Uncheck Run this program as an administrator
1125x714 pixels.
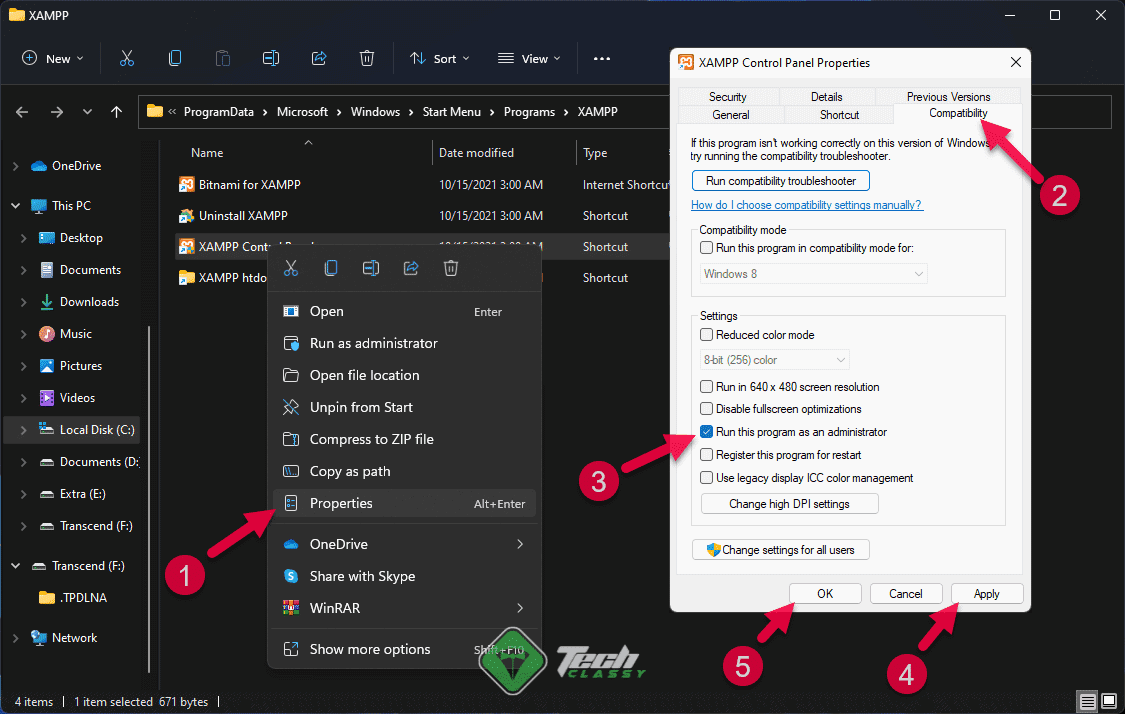(x=706, y=432)
